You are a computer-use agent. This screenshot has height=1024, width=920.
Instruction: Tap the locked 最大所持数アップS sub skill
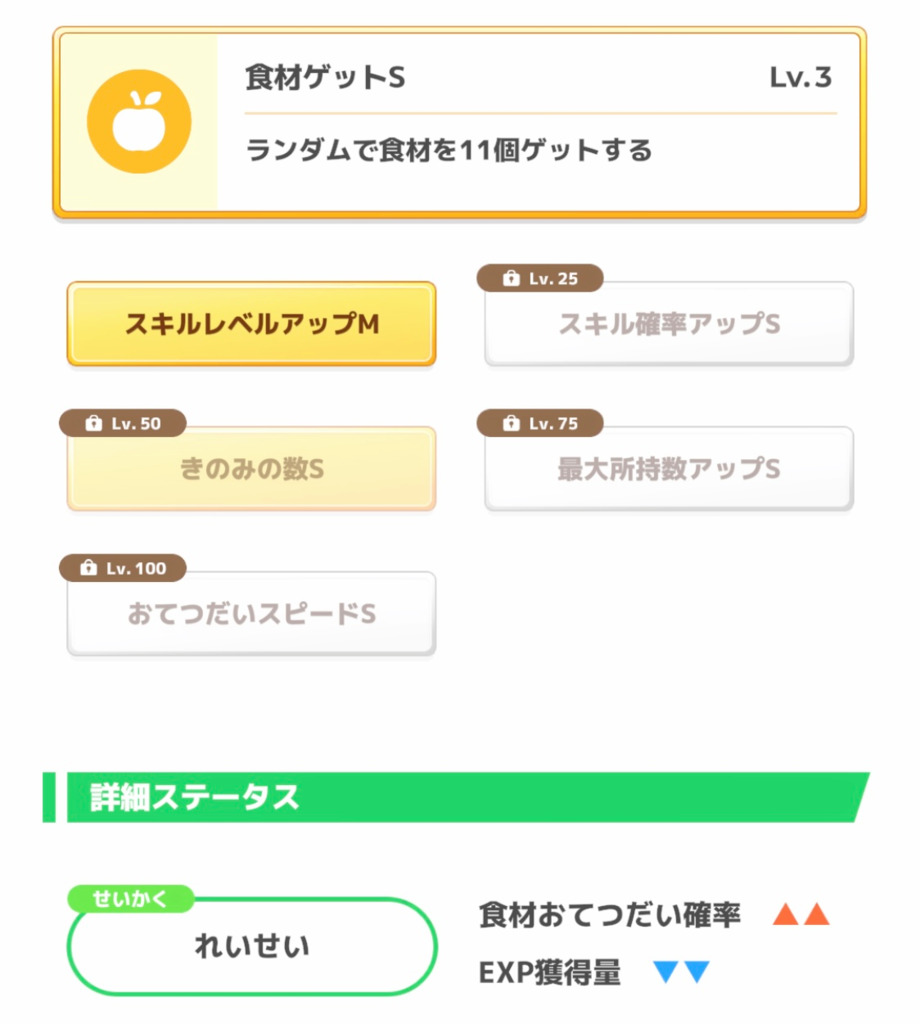[x=669, y=470]
